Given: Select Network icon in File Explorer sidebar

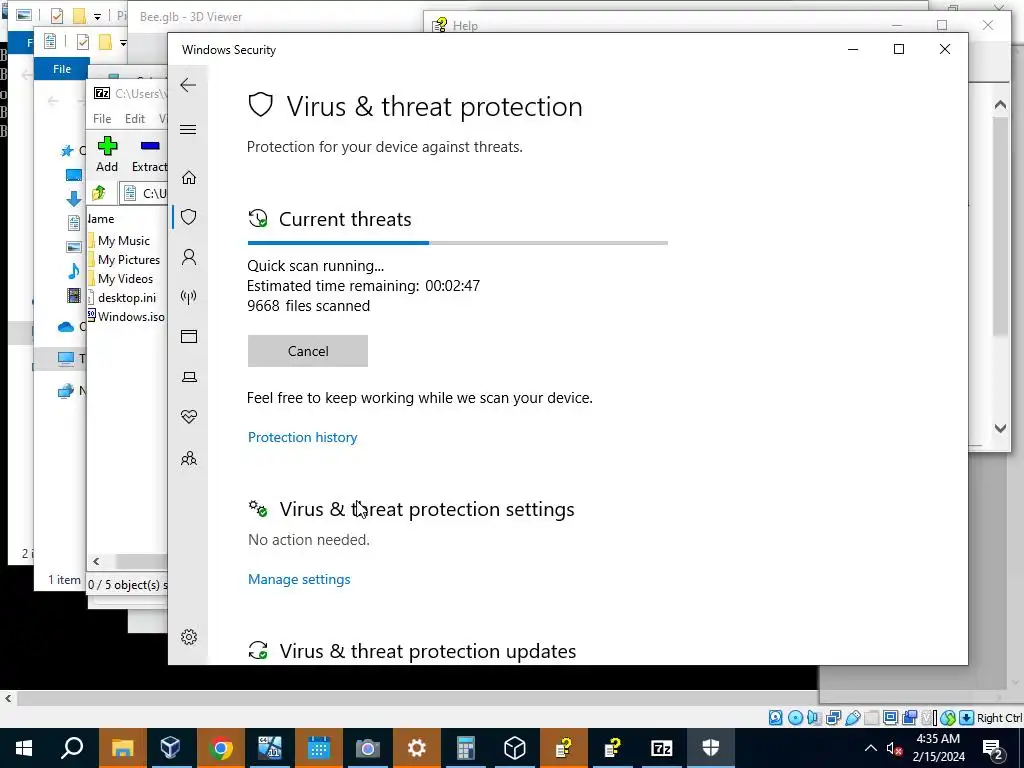Looking at the screenshot, I should tap(65, 391).
